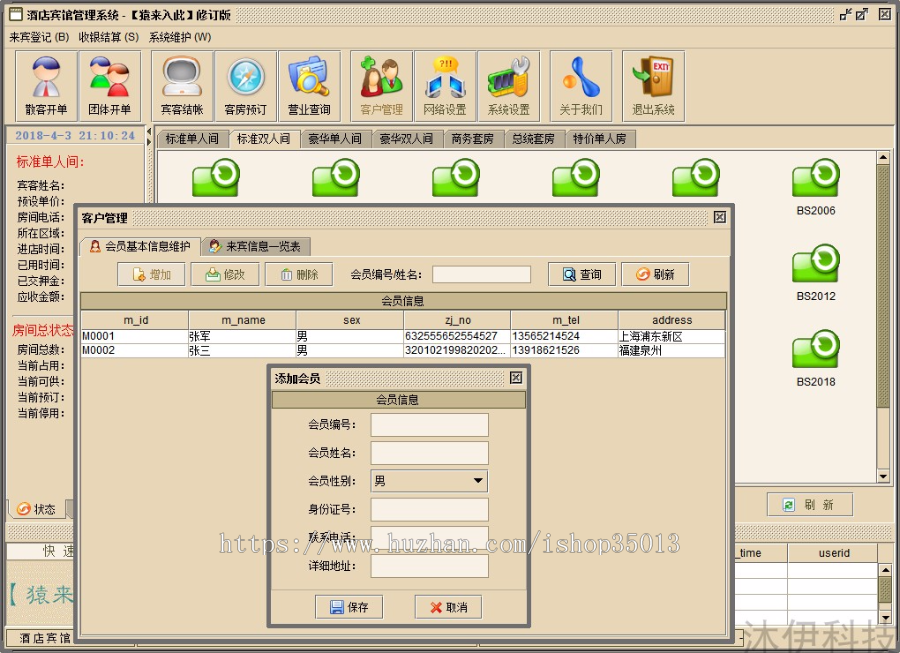Switch to the 标准双人间 room tab
900x653 pixels.
(265, 139)
